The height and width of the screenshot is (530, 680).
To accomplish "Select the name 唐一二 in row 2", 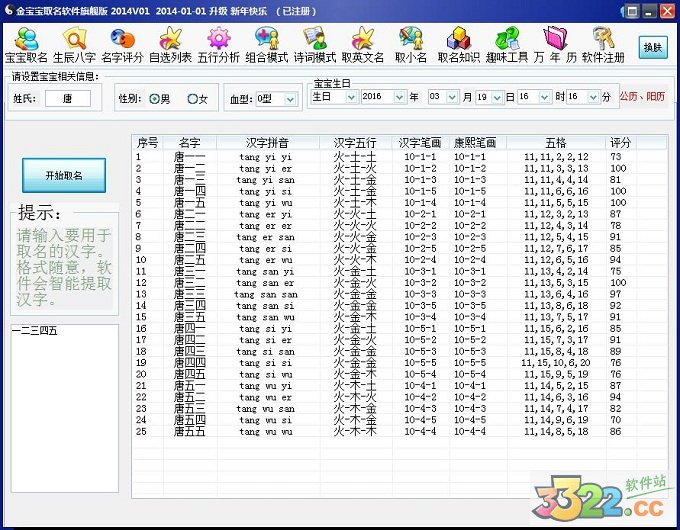I will [190, 168].
